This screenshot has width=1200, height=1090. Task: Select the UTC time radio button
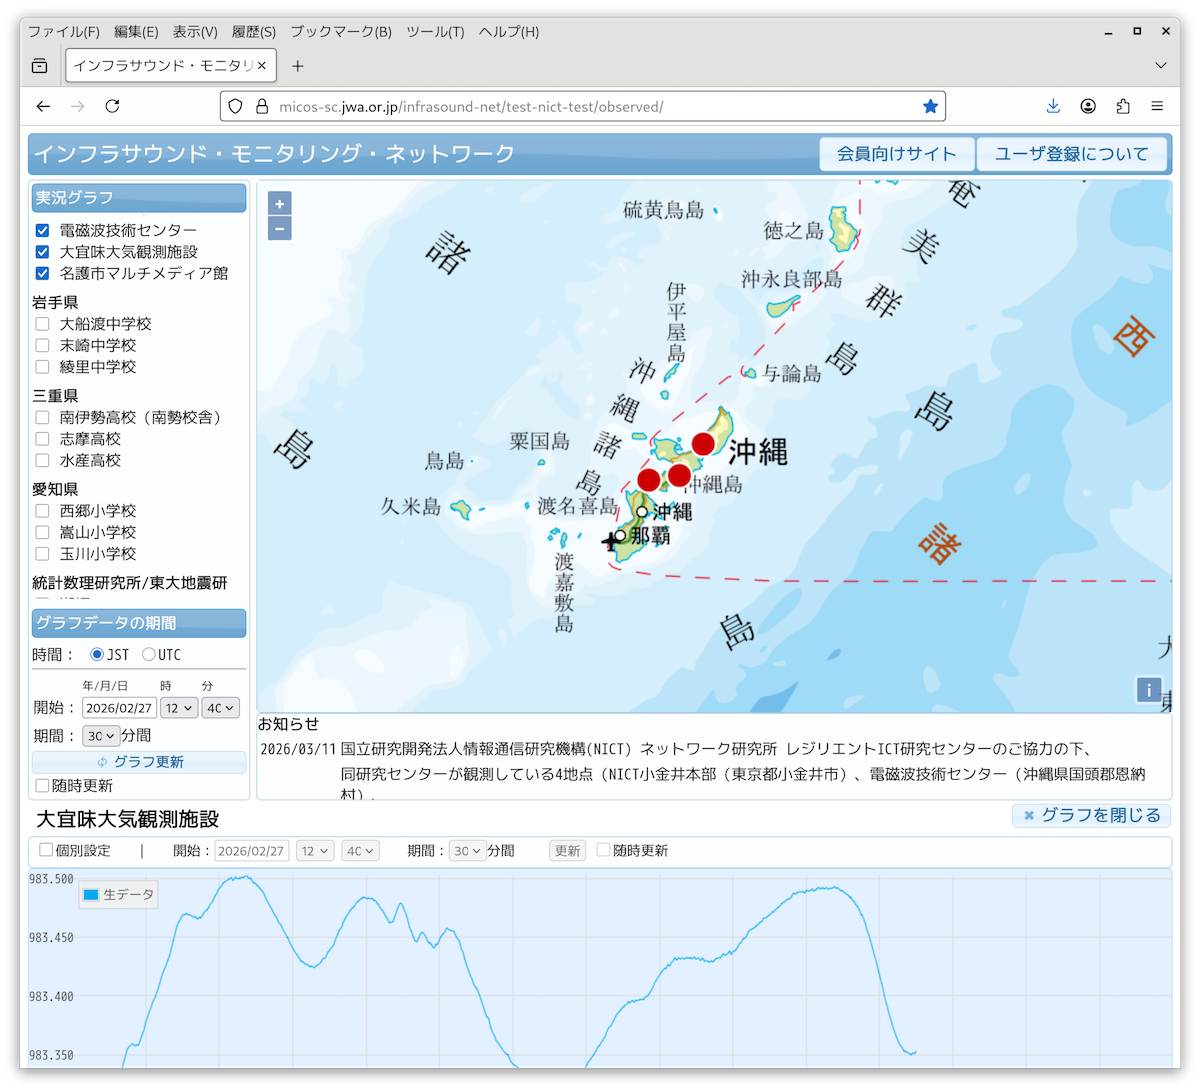(149, 655)
